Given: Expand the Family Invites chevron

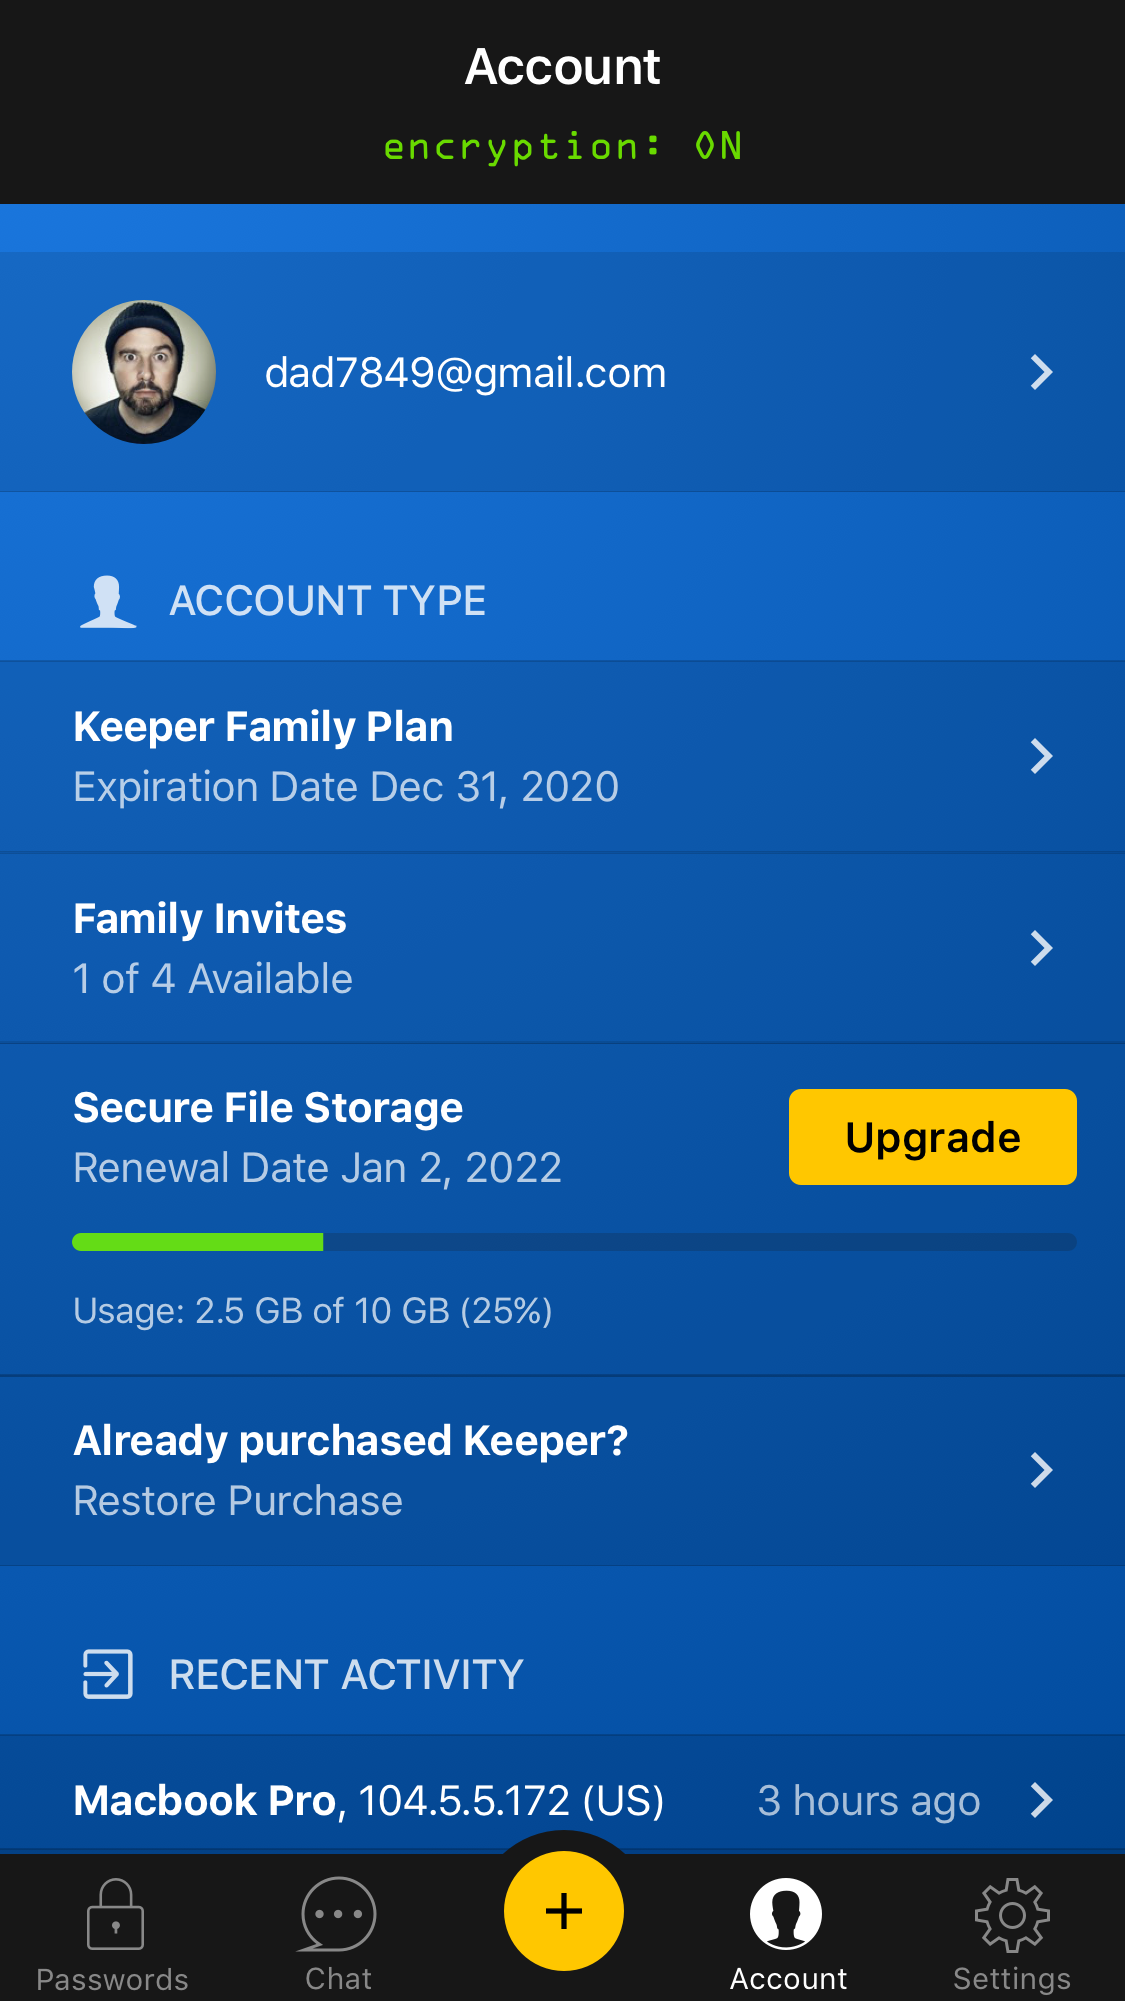Looking at the screenshot, I should pyautogui.click(x=1041, y=948).
